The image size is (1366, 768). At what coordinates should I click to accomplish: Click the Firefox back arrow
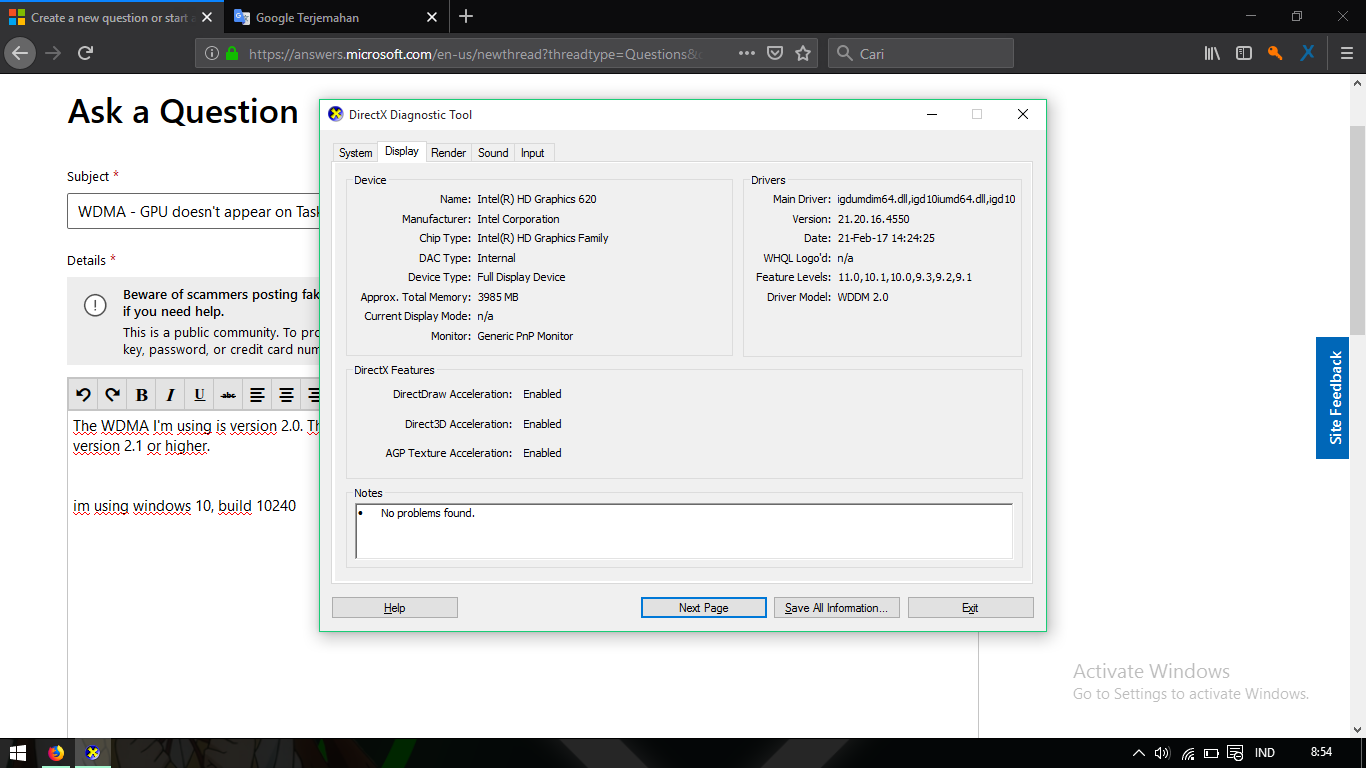click(20, 53)
